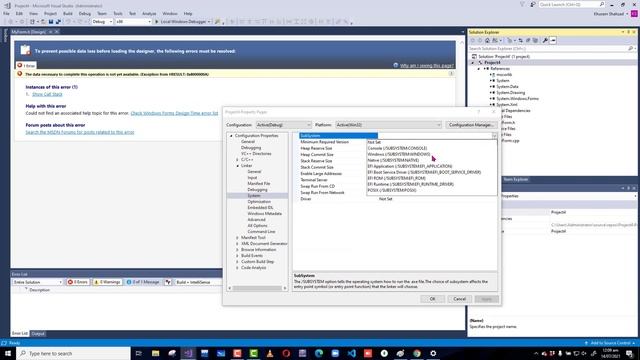The height and width of the screenshot is (360, 640).
Task: Open the Build menu
Action: tap(68, 13)
